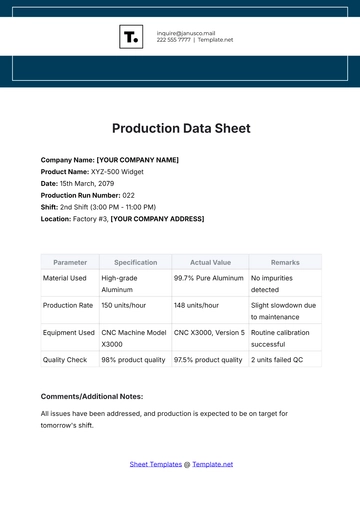This screenshot has width=360, height=509.
Task: Click the 98% product quality cell
Action: (136, 359)
